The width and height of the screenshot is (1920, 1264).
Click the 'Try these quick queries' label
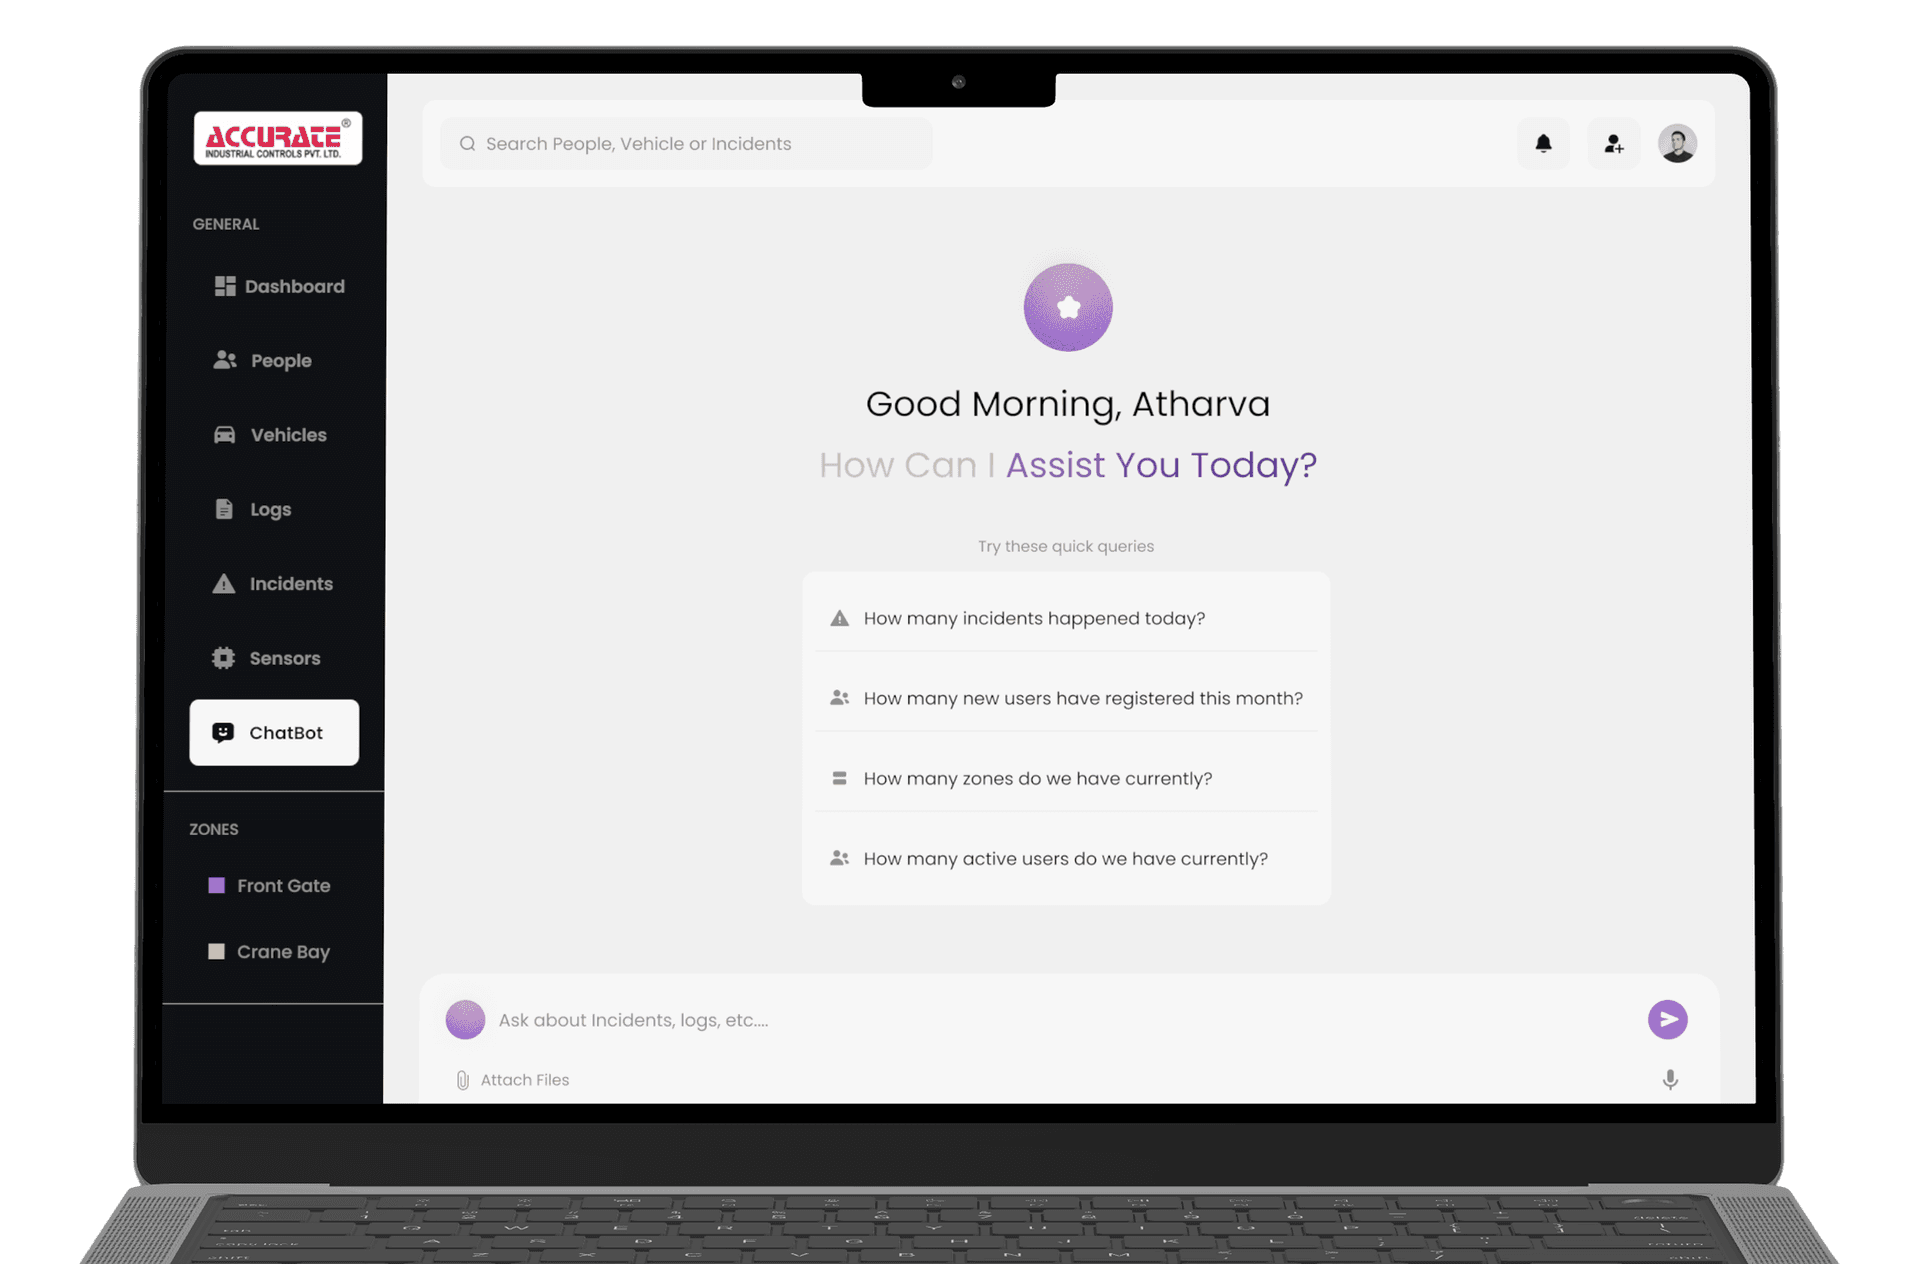(1066, 546)
